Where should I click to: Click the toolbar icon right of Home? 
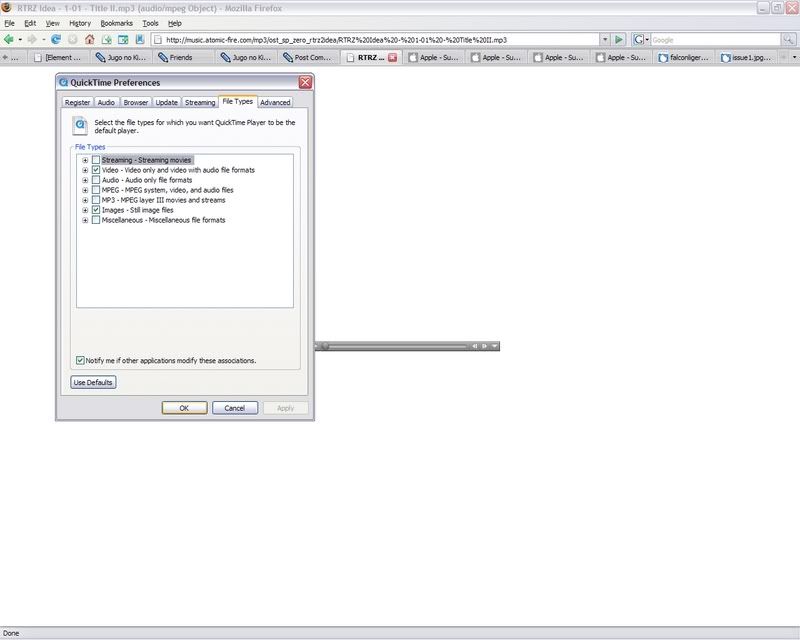click(106, 39)
